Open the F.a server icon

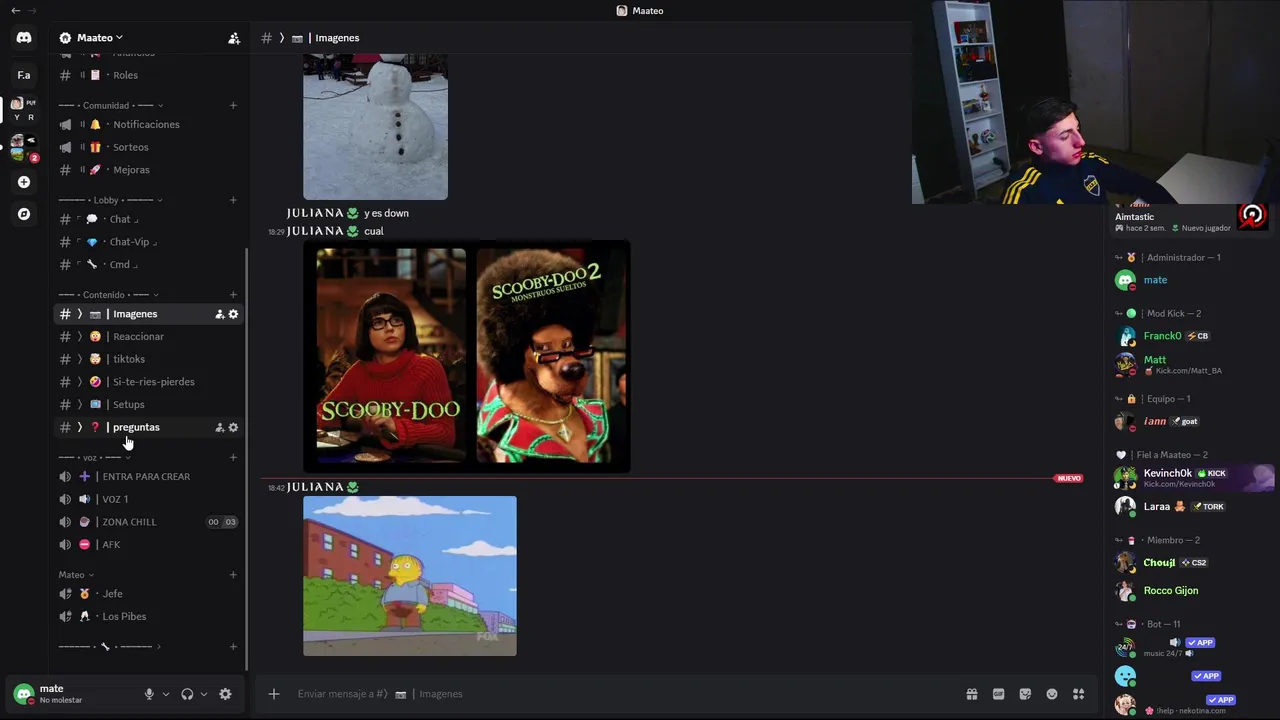[24, 75]
